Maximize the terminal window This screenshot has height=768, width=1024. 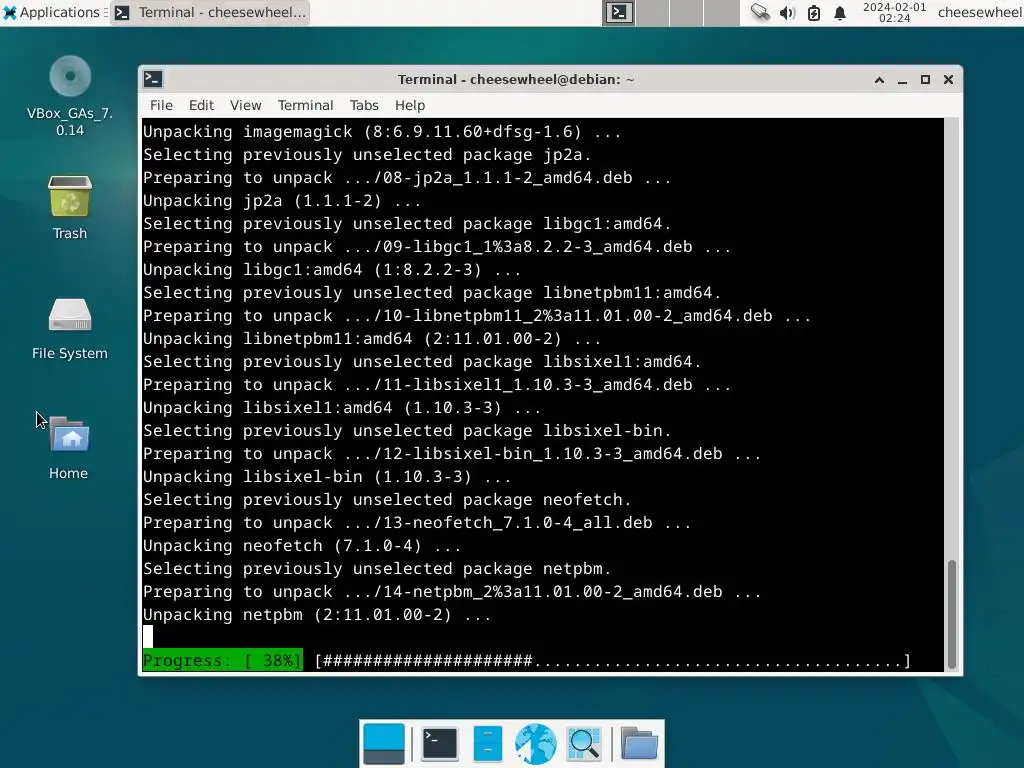pyautogui.click(x=925, y=80)
